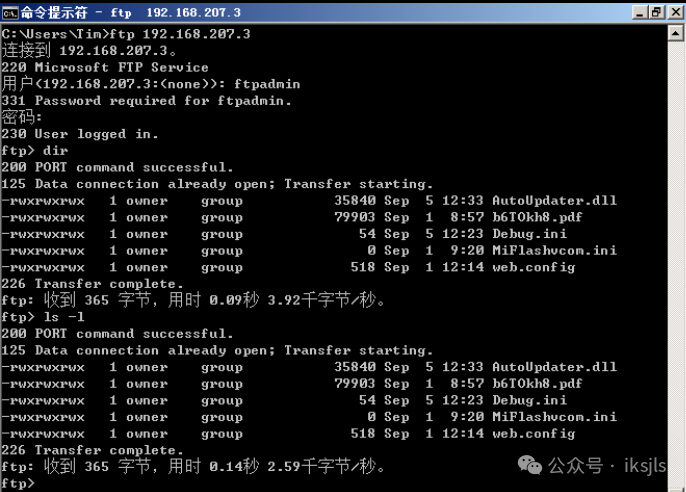
Task: Click the '连接到 192.168.207.3。' line
Action: click(89, 51)
